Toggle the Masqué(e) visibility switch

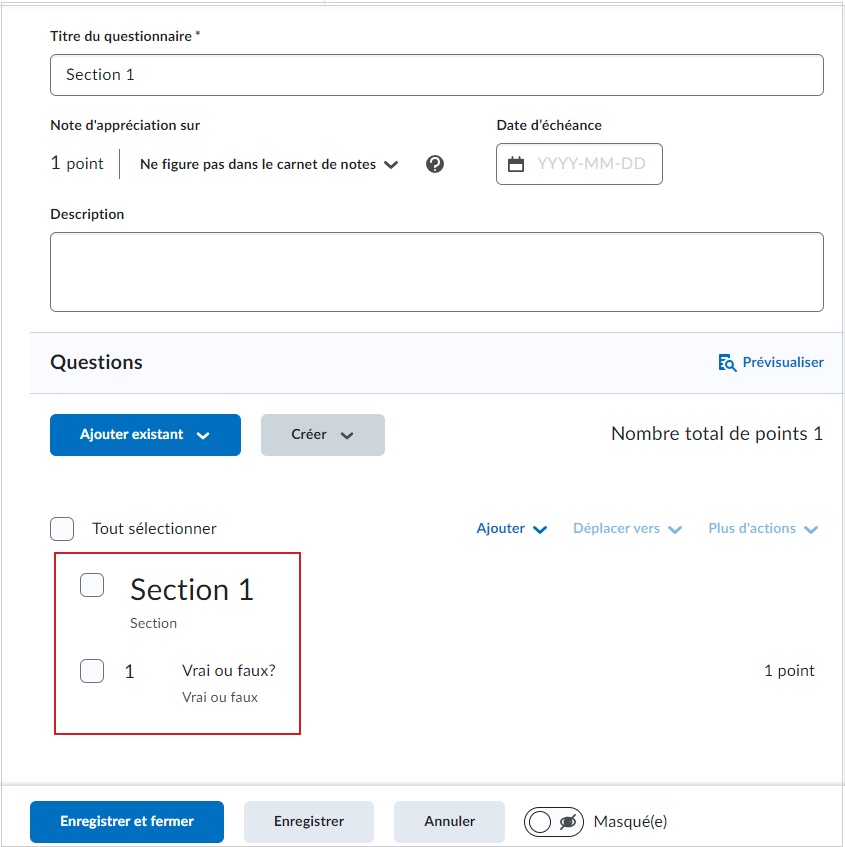(x=554, y=822)
